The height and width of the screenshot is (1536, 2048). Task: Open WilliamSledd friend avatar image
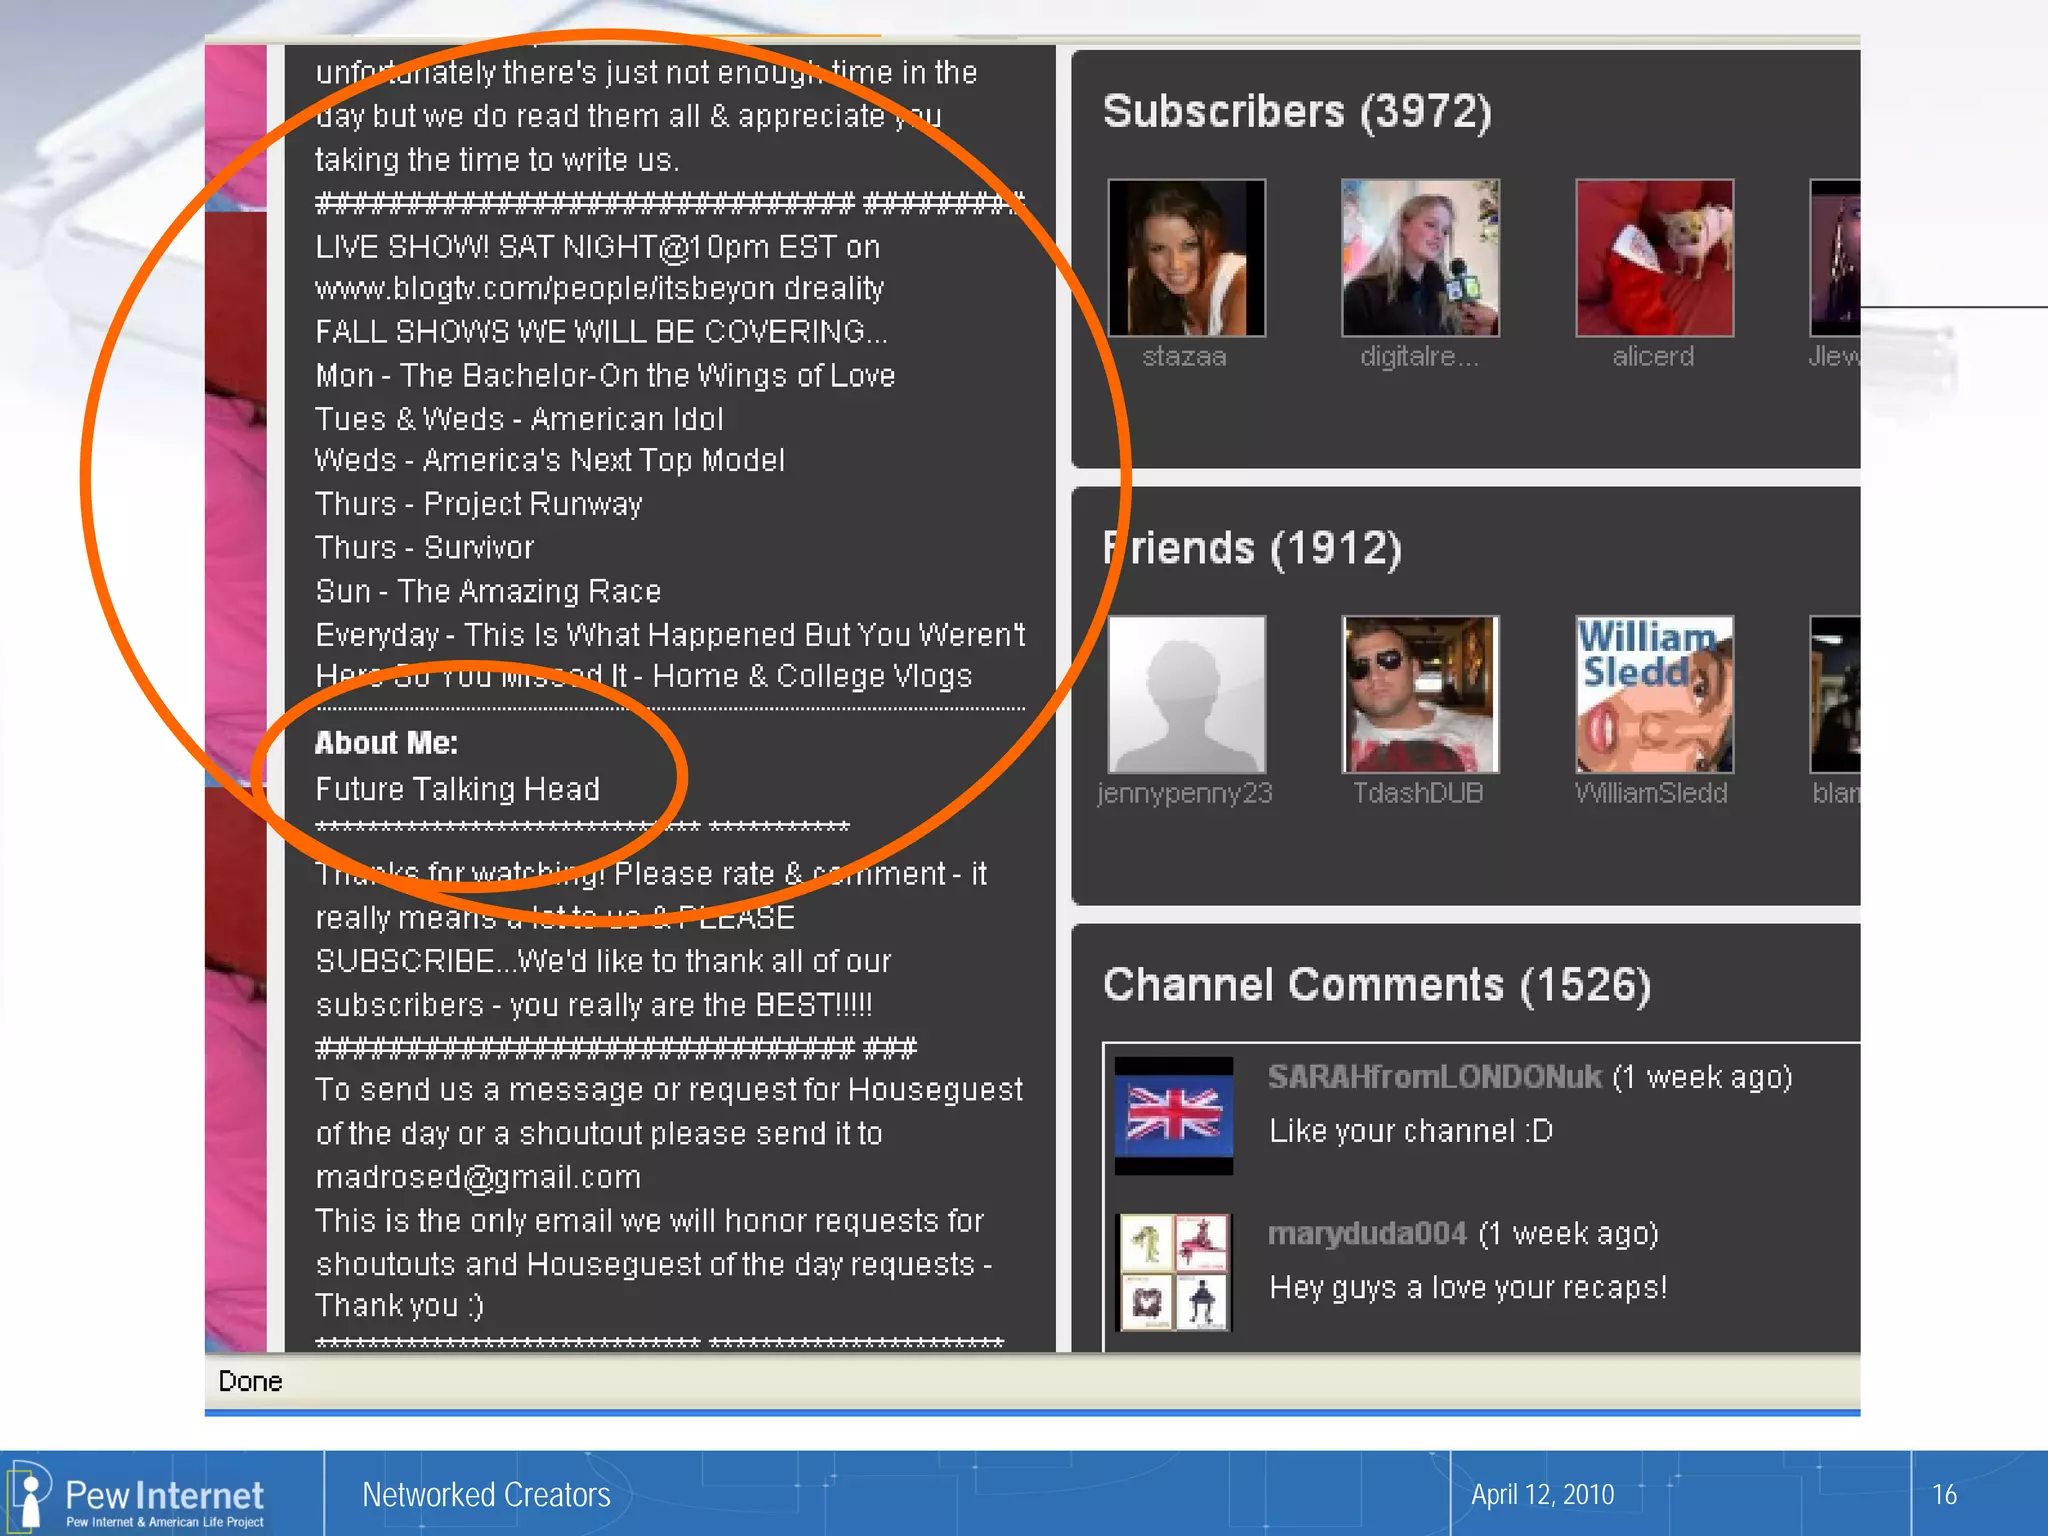[1654, 694]
